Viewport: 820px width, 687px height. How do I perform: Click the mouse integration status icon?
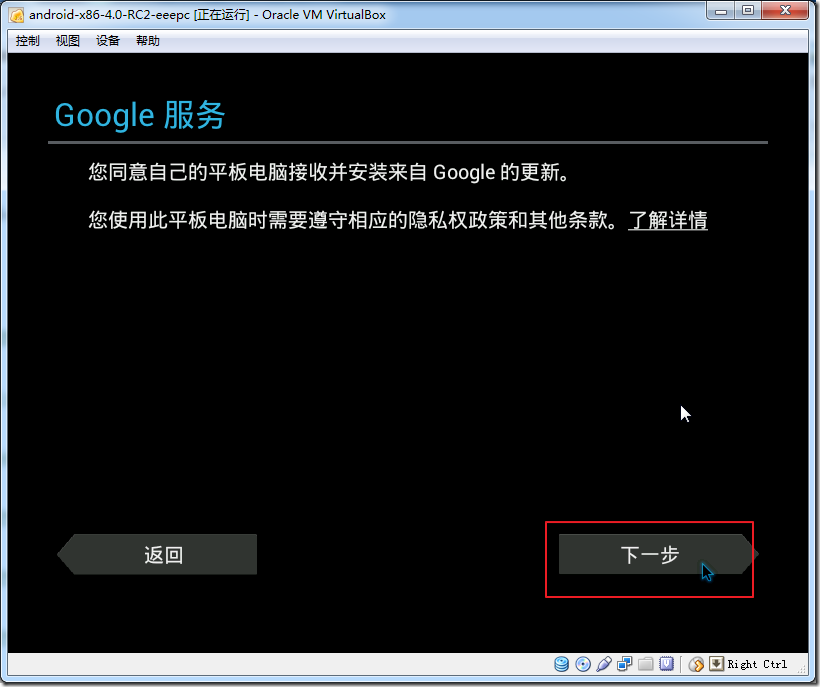tap(696, 664)
